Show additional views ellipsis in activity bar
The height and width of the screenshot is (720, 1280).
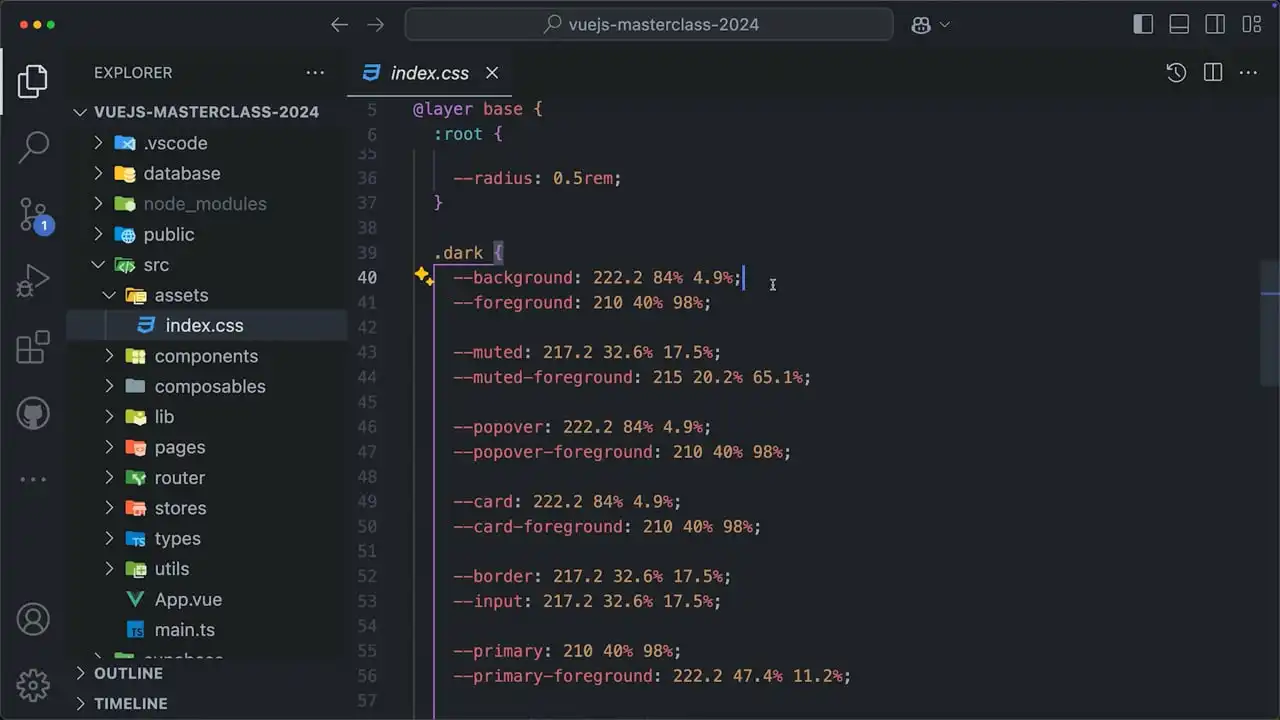(x=33, y=479)
